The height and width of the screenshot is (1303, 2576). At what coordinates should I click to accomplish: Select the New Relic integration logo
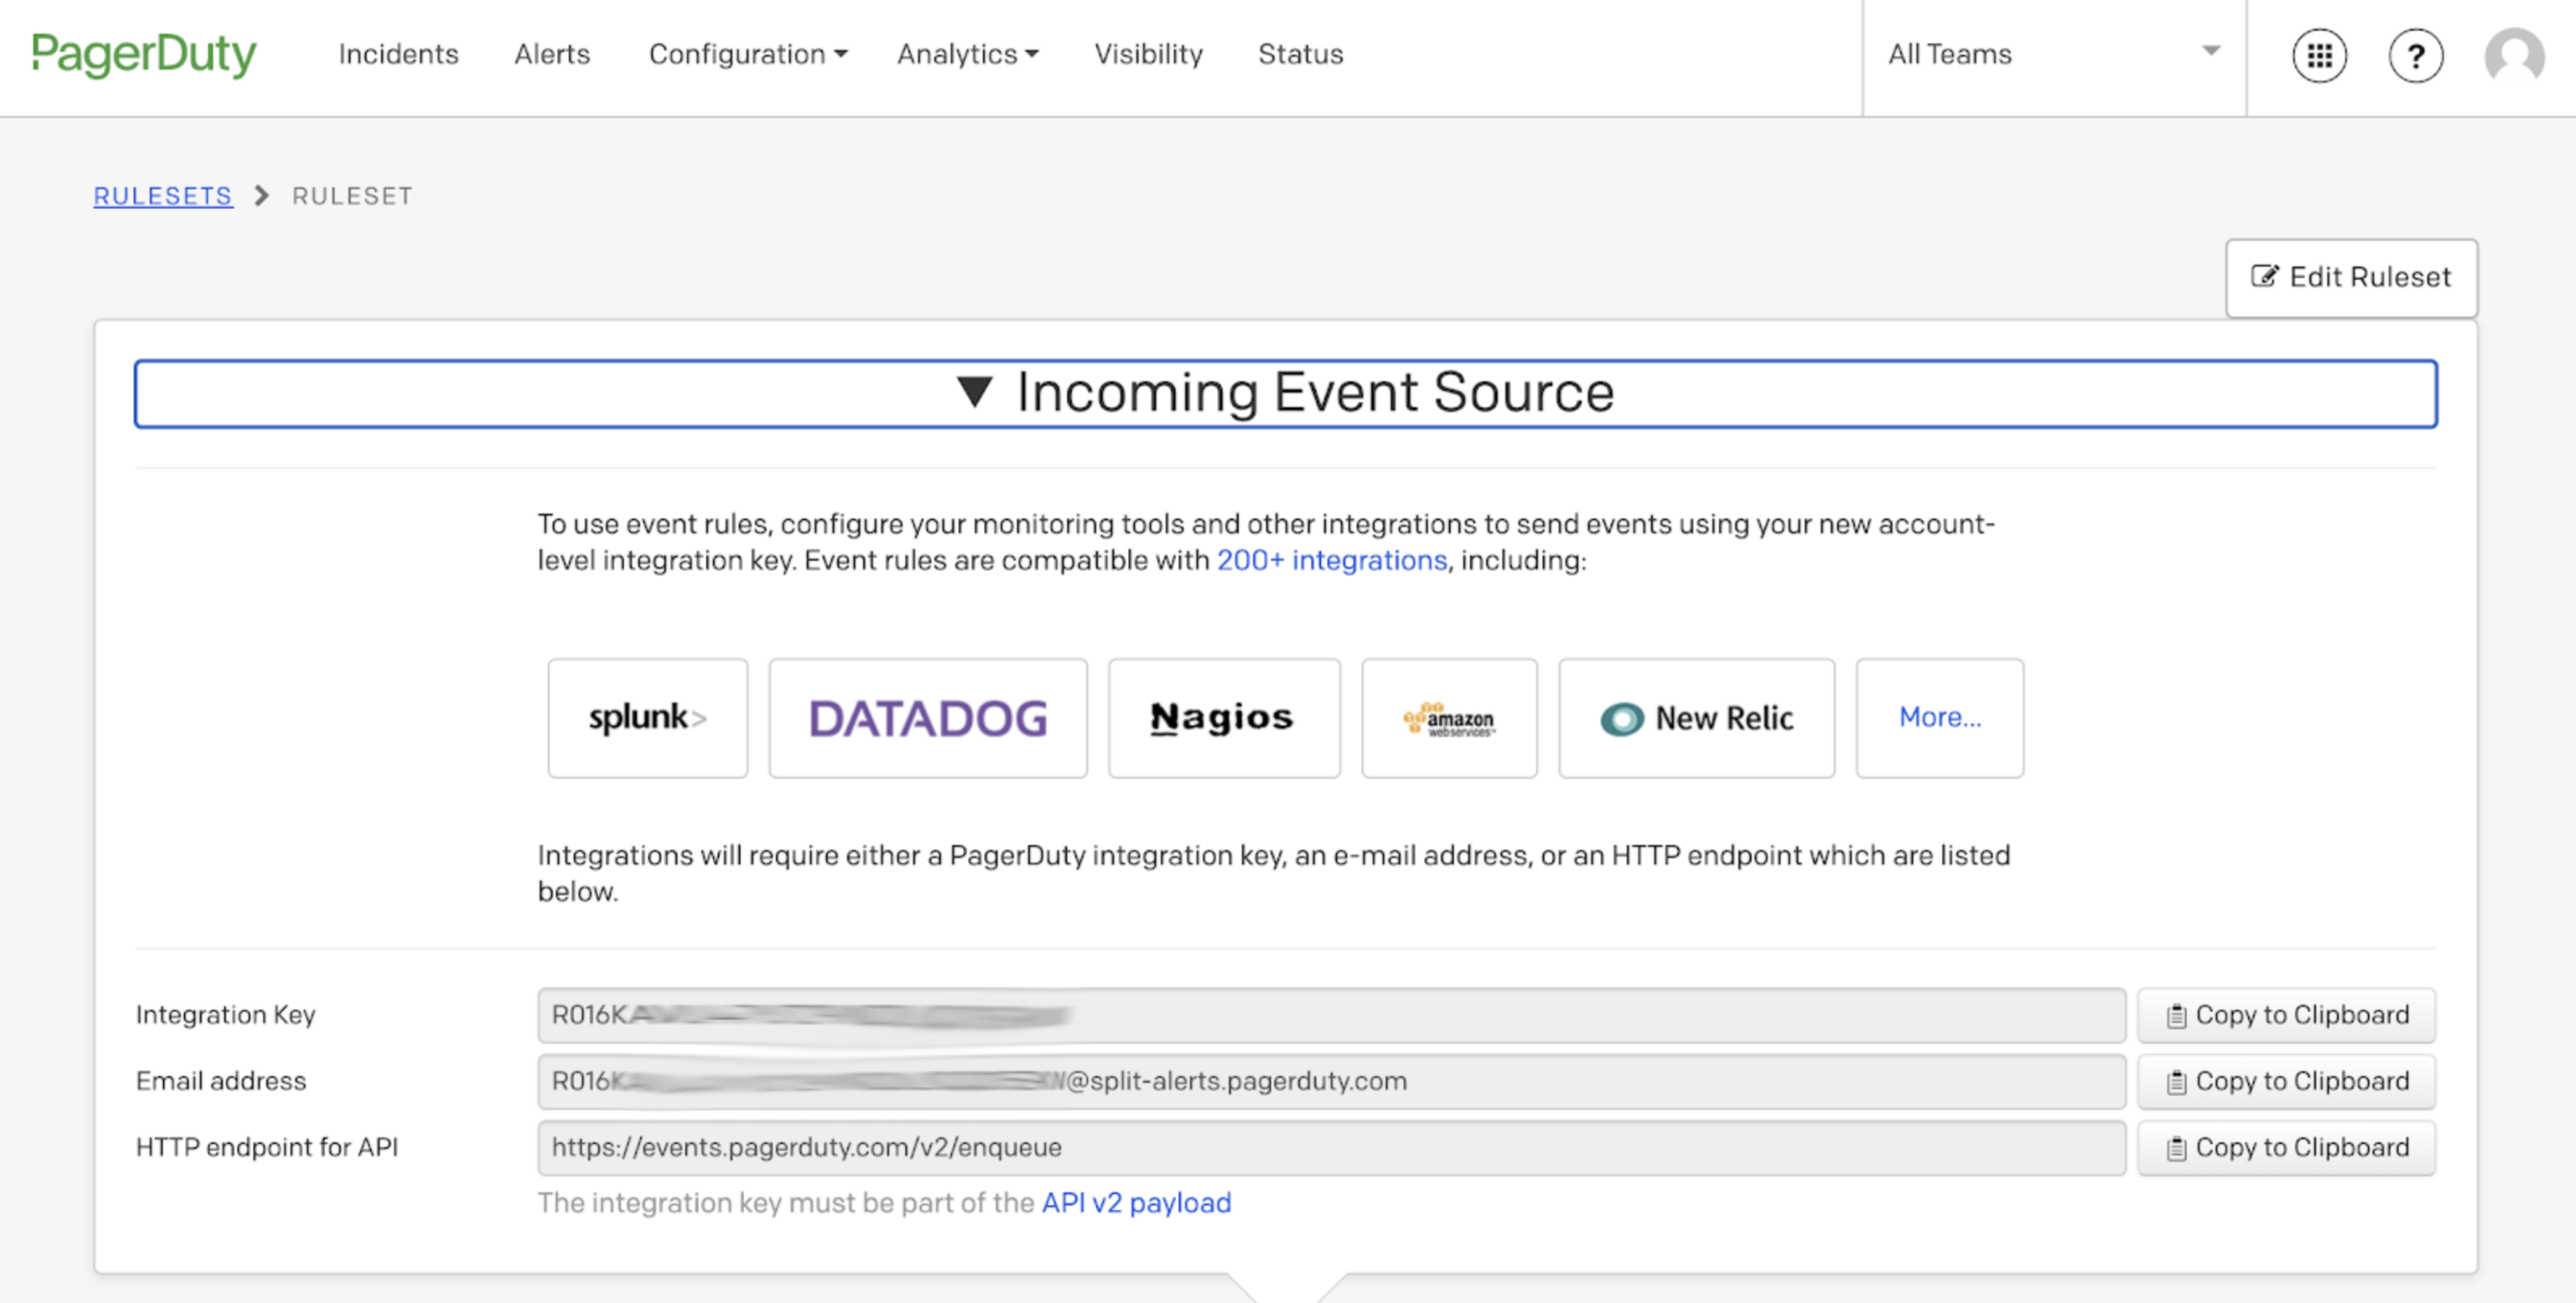point(1697,717)
